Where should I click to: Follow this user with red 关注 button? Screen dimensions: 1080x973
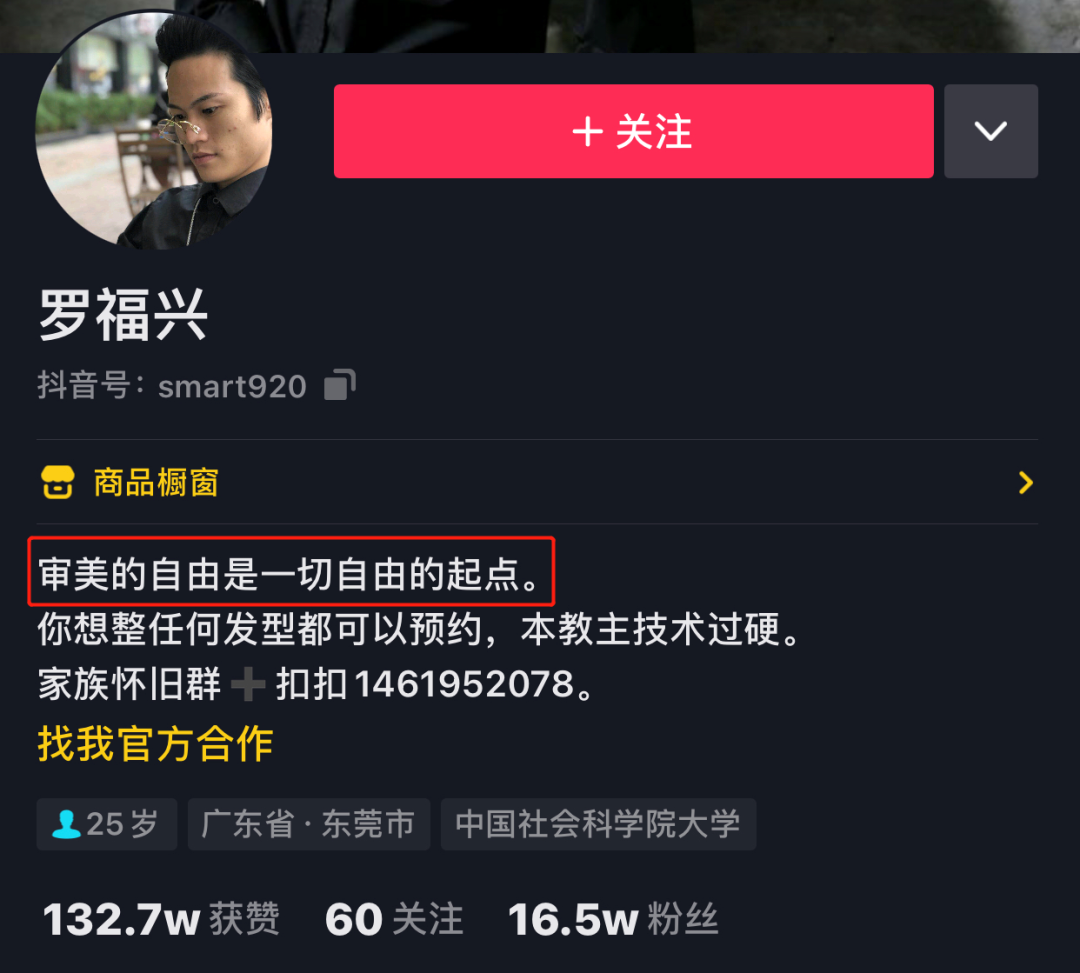pos(634,132)
